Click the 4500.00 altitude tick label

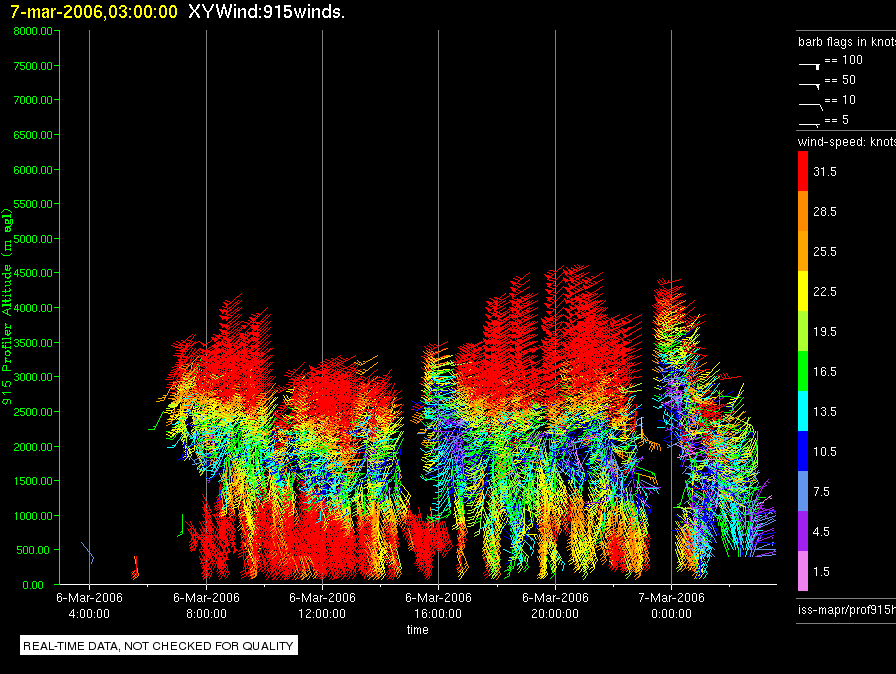click(x=33, y=273)
